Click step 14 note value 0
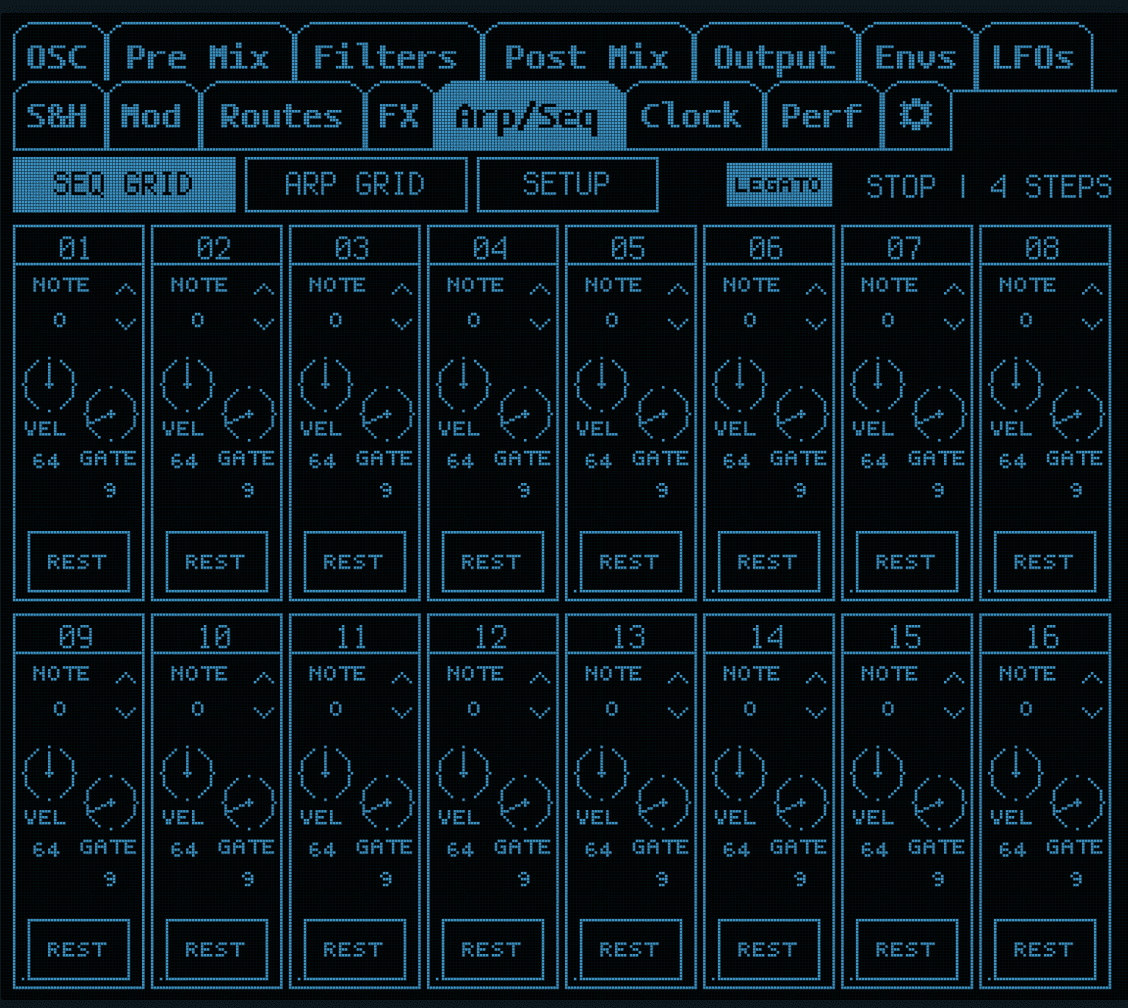The height and width of the screenshot is (1008, 1128). [x=750, y=709]
